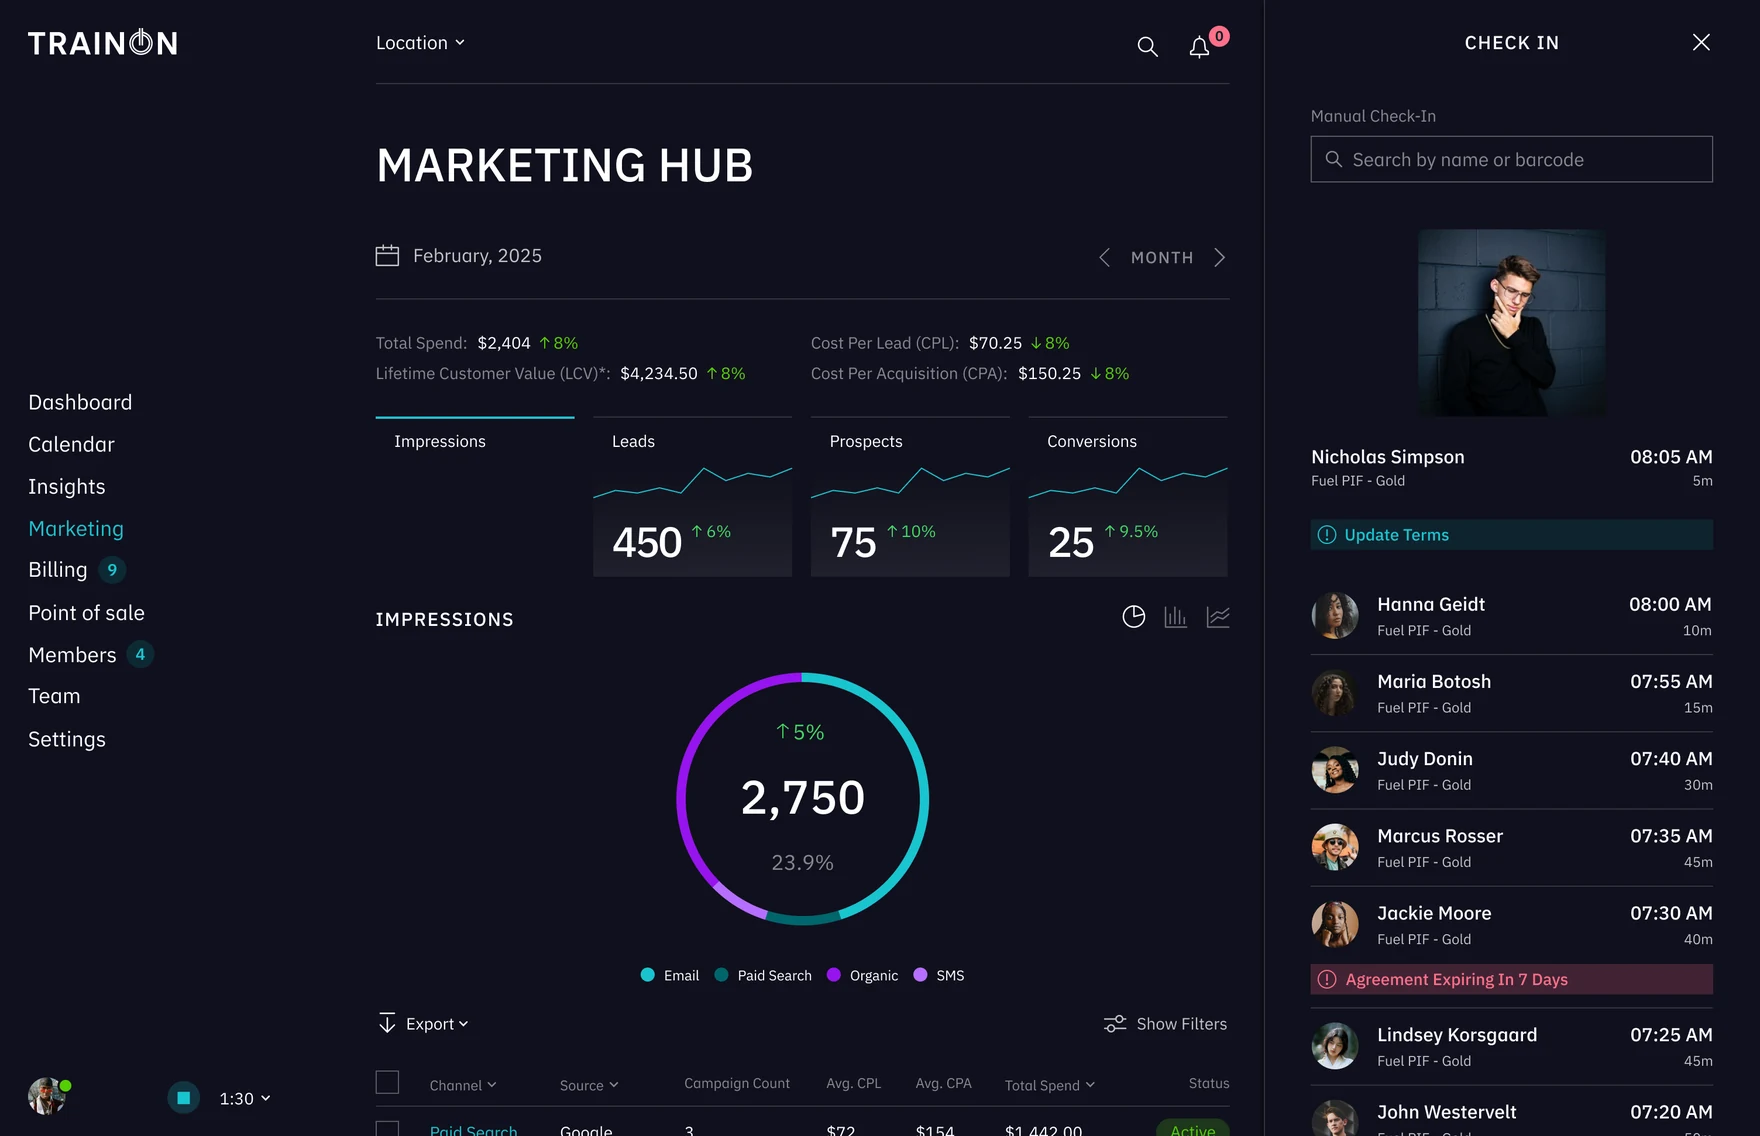
Task: Open the notifications bell icon
Action: 1199,47
